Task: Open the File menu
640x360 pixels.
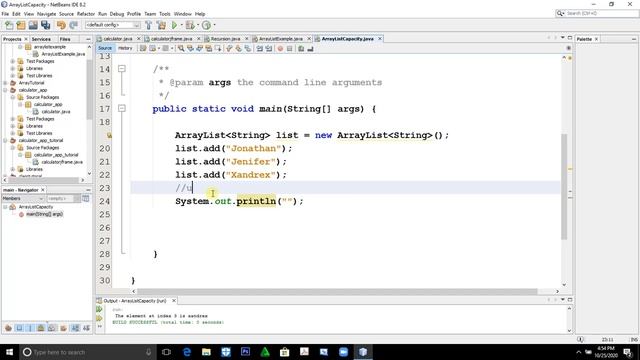Action: [5, 14]
